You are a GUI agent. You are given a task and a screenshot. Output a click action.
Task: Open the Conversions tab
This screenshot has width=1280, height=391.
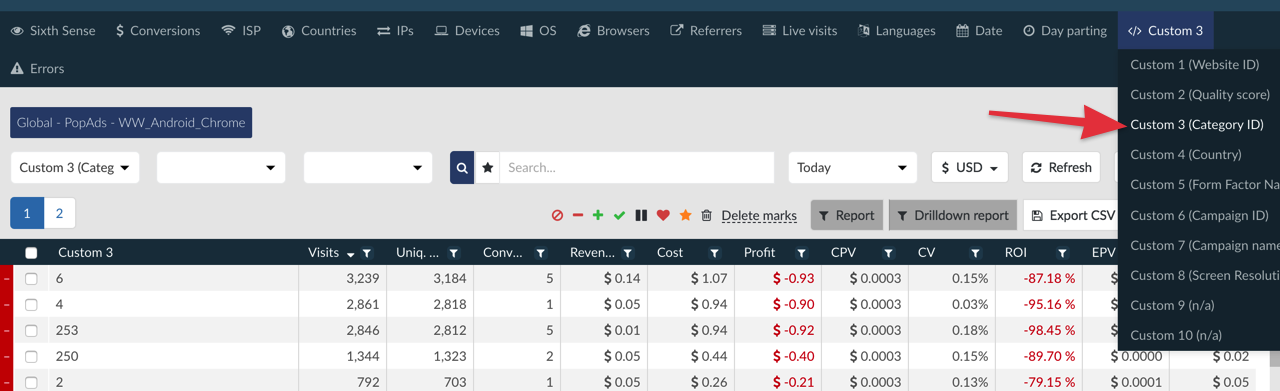pos(158,31)
